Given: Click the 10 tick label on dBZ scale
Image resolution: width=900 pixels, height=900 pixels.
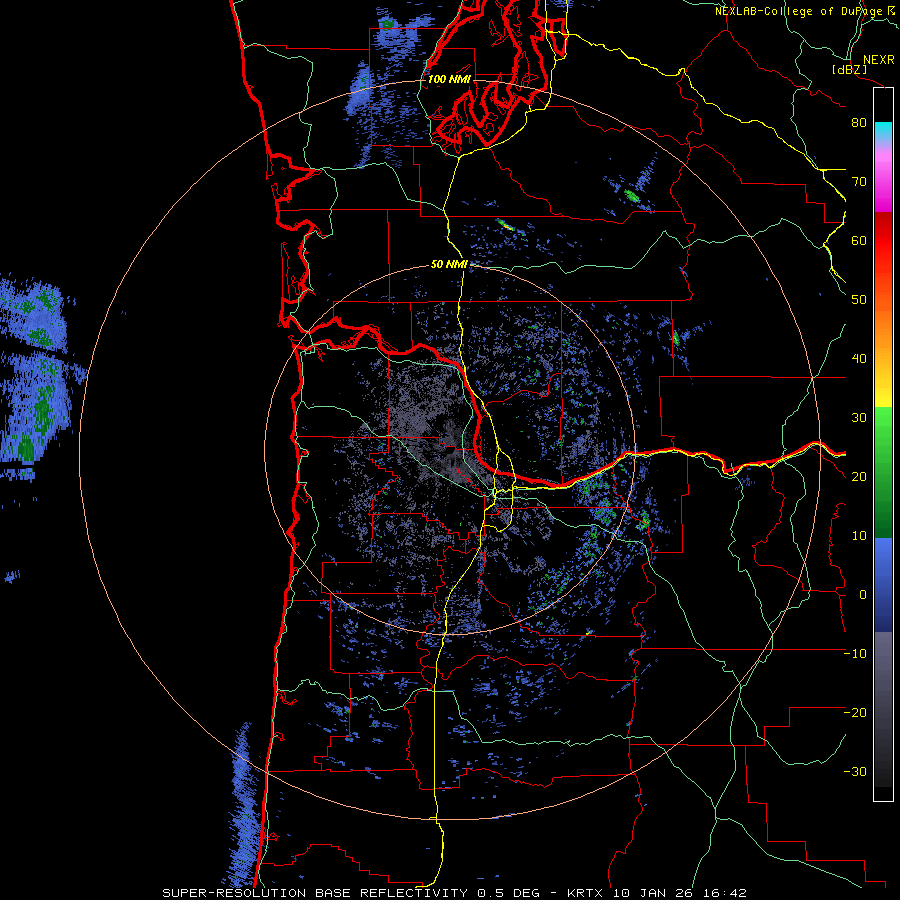Looking at the screenshot, I should [859, 536].
